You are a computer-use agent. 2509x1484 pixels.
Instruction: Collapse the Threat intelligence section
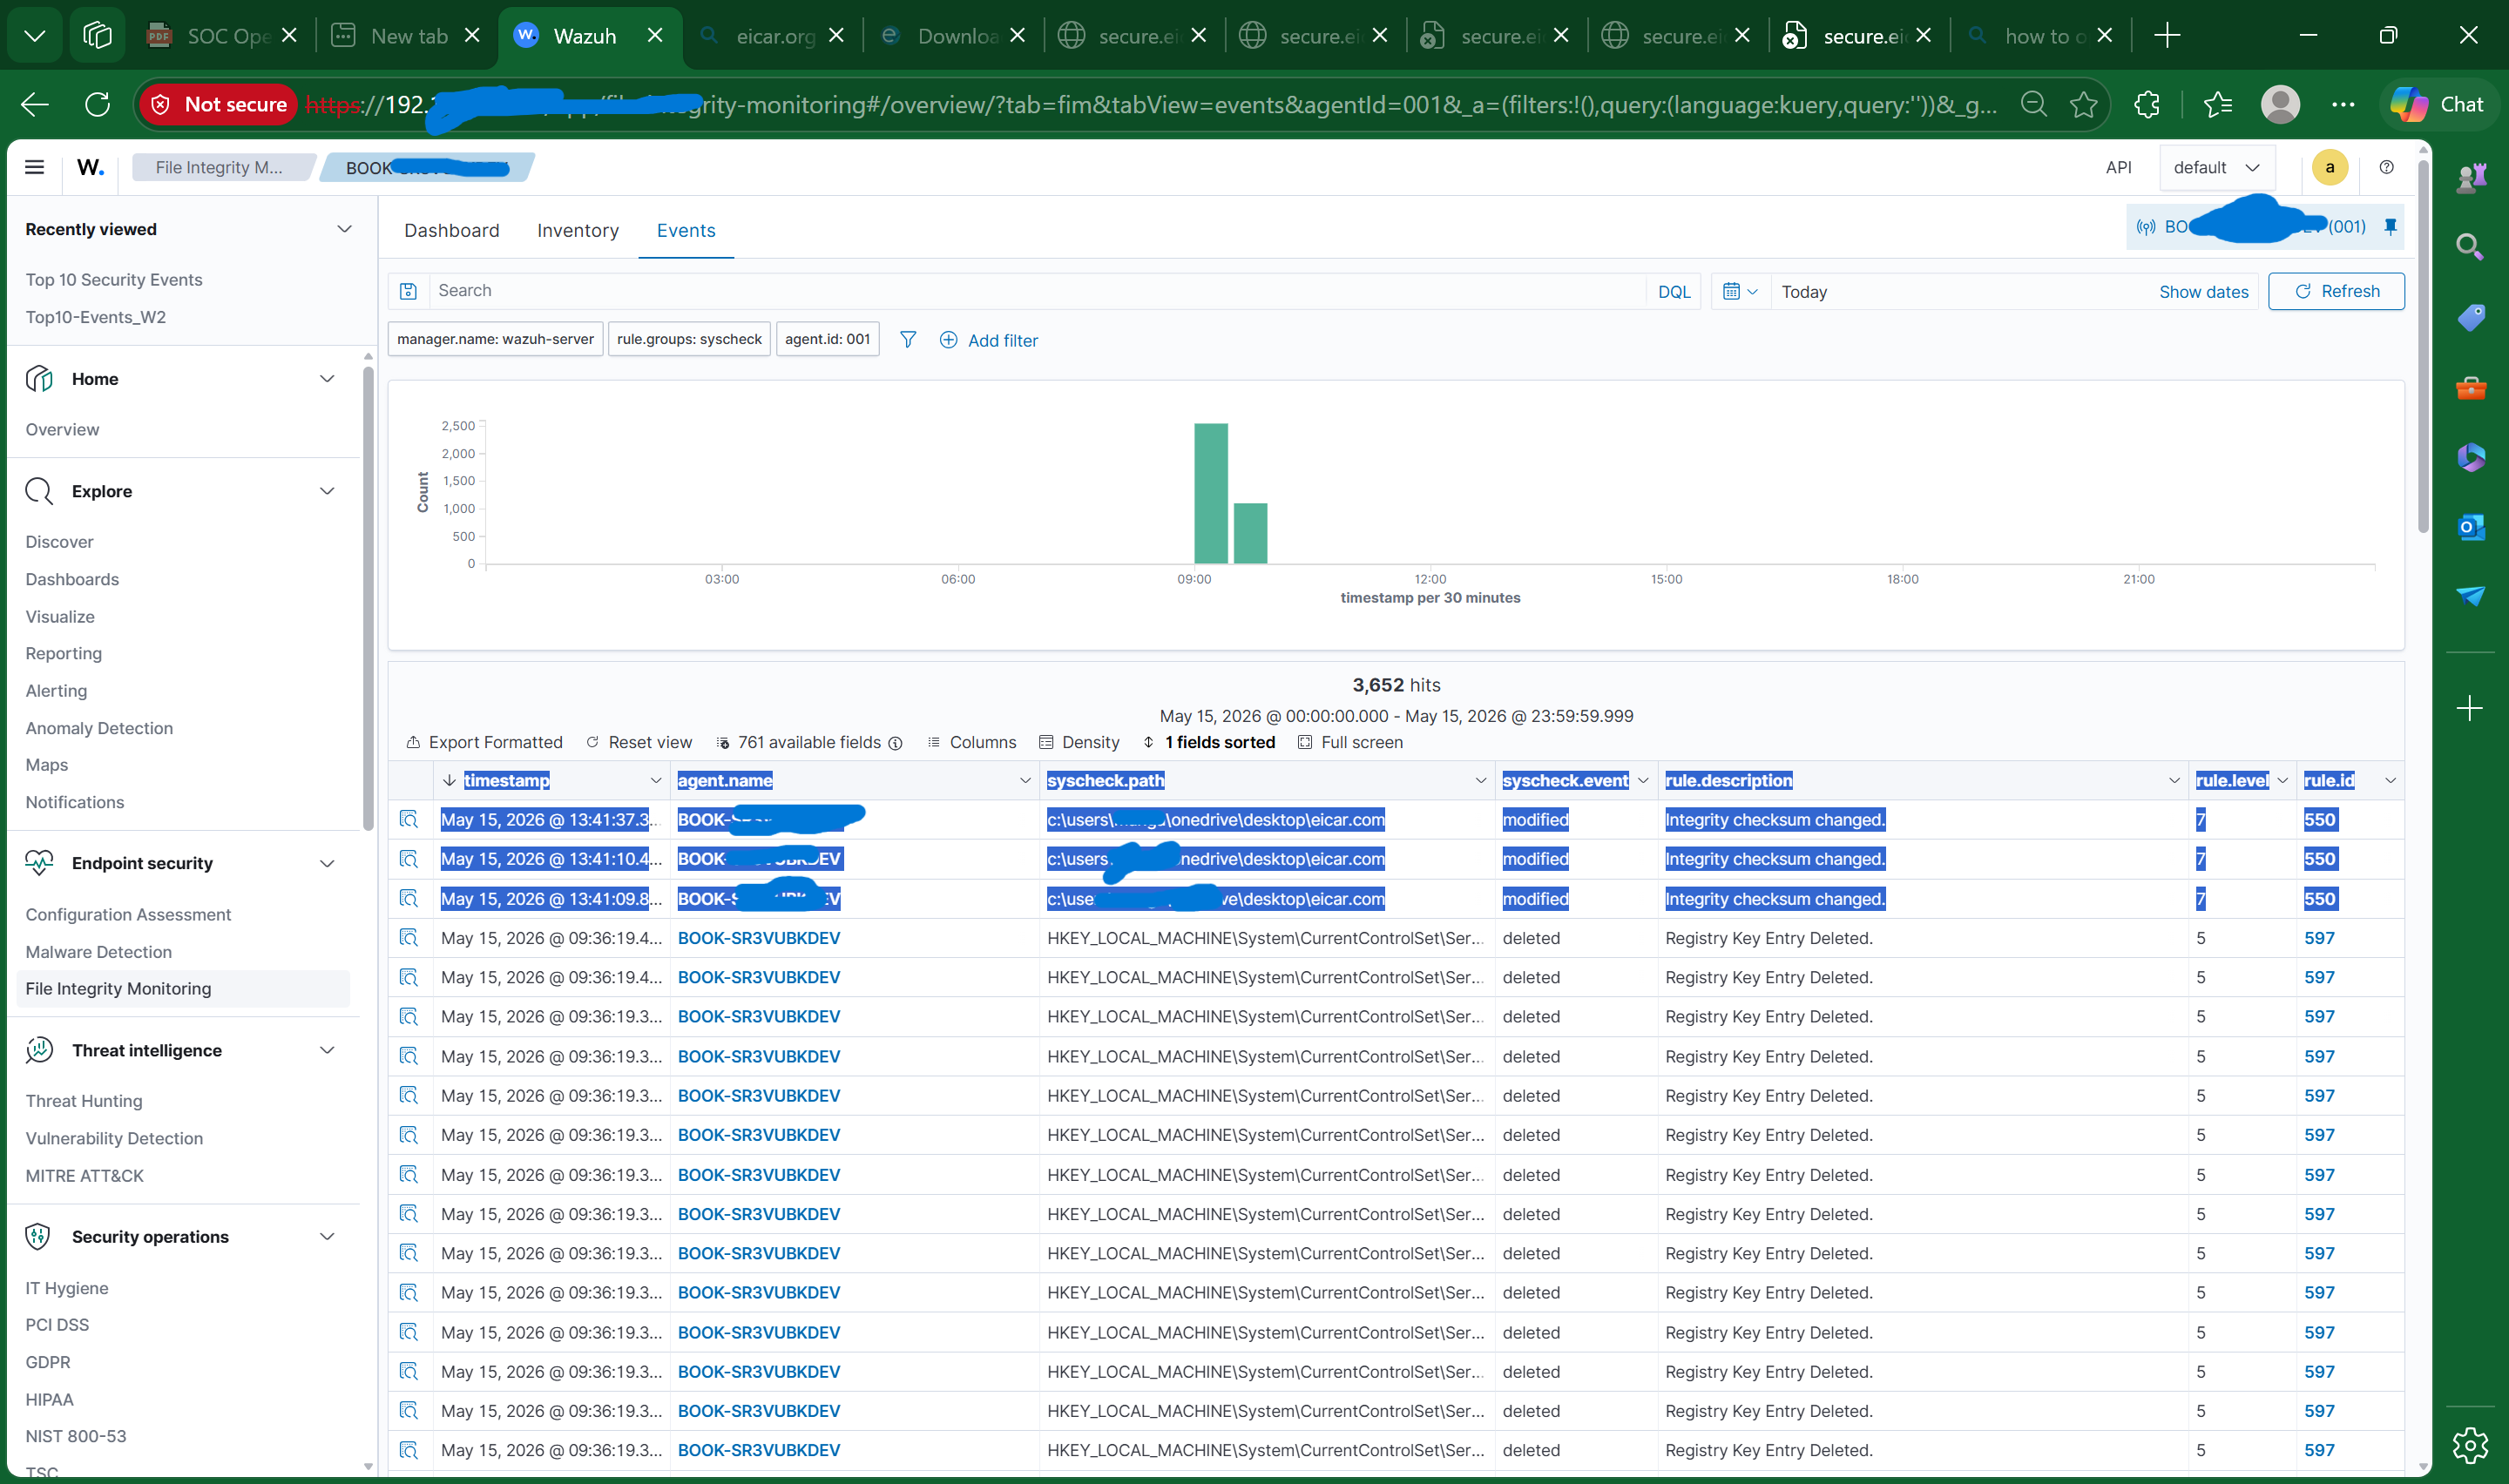(327, 1050)
